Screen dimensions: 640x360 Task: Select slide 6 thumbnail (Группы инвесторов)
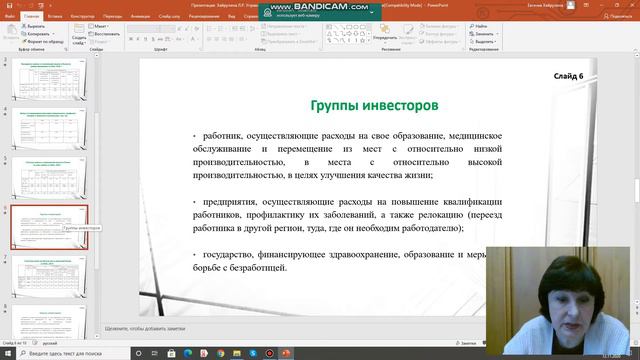pos(49,227)
